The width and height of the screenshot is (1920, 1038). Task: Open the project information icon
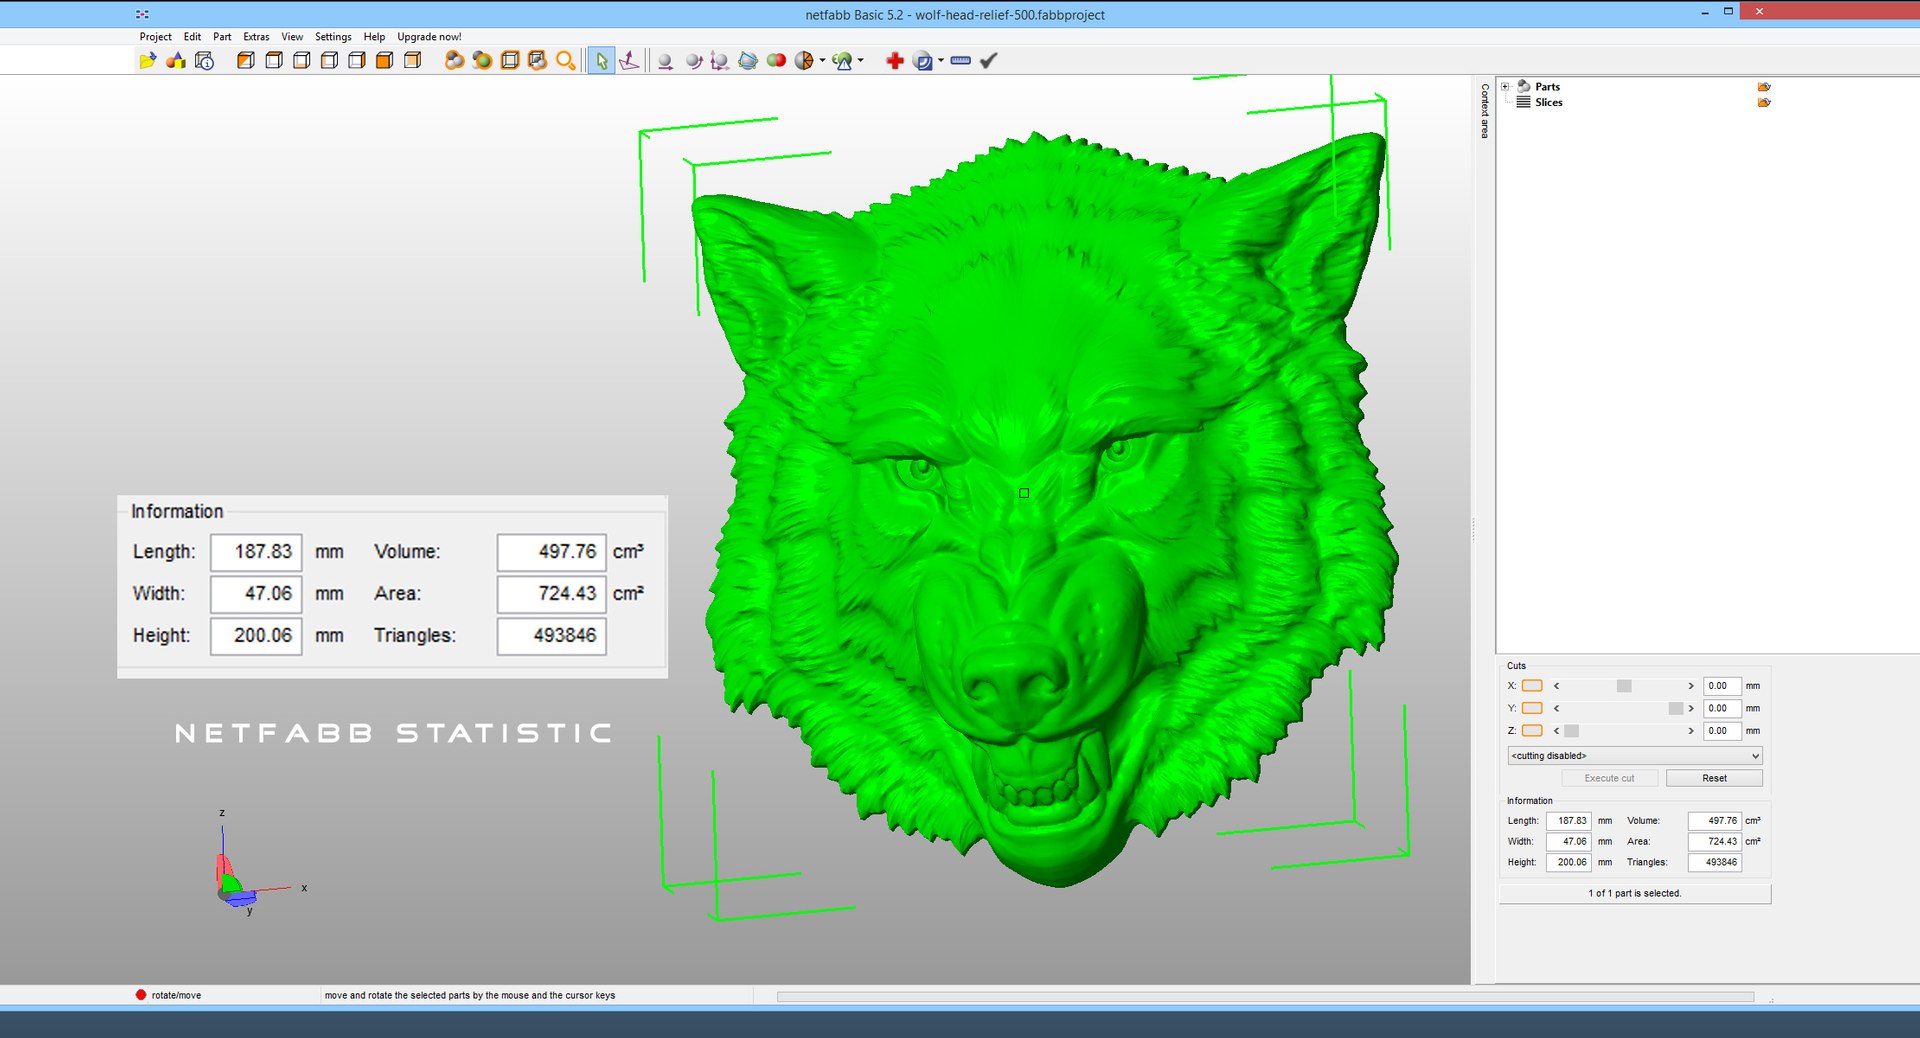pos(204,61)
